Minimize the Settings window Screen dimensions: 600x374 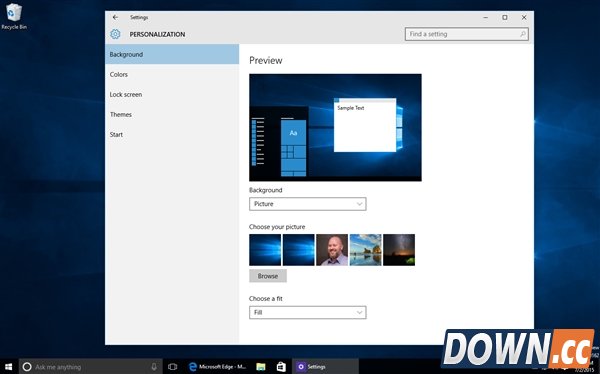click(x=486, y=17)
